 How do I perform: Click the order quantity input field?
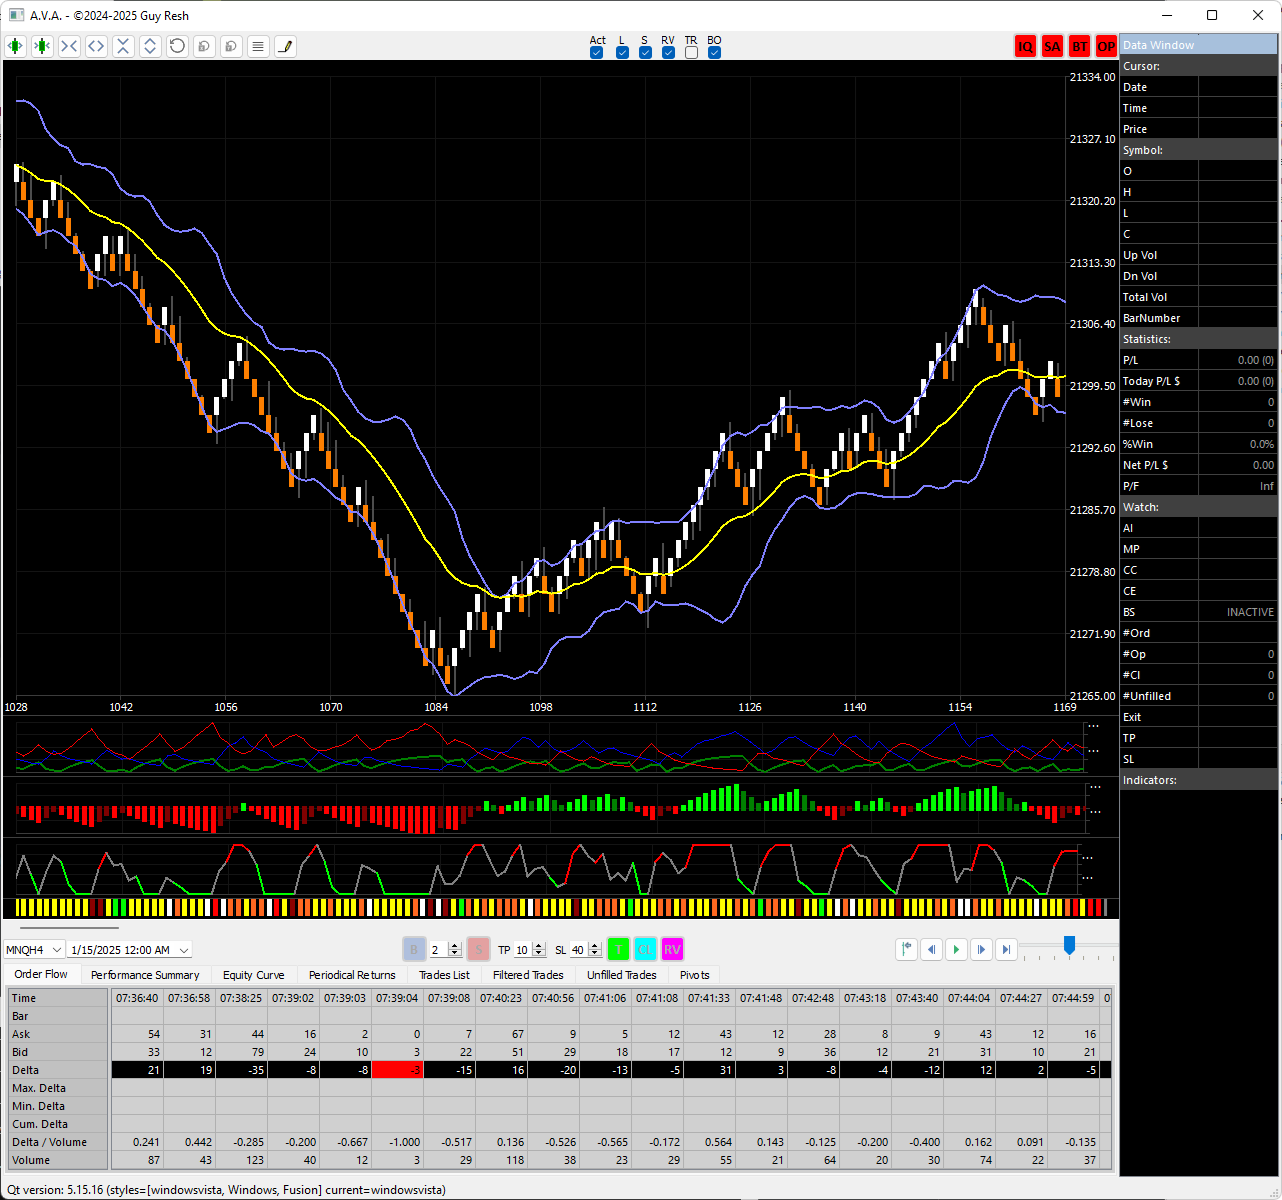coord(438,950)
